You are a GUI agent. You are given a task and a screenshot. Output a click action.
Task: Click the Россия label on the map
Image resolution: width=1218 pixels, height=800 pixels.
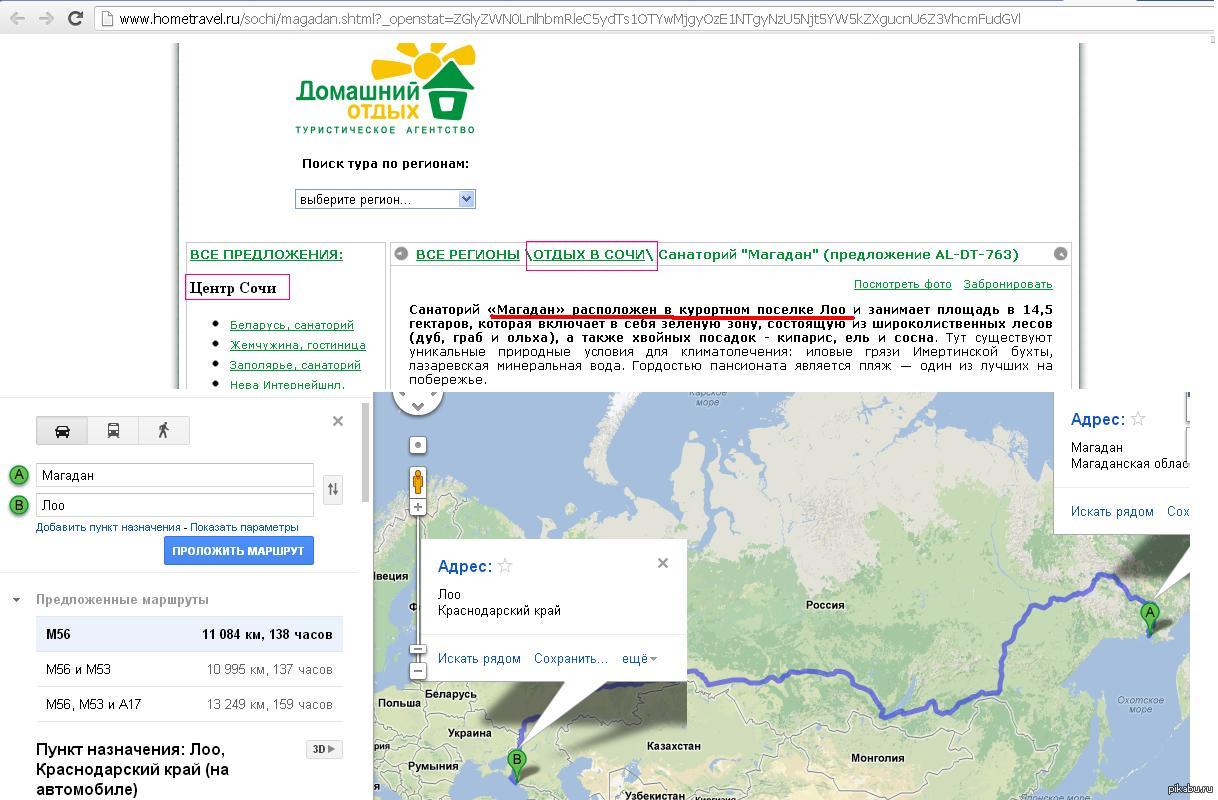825,605
